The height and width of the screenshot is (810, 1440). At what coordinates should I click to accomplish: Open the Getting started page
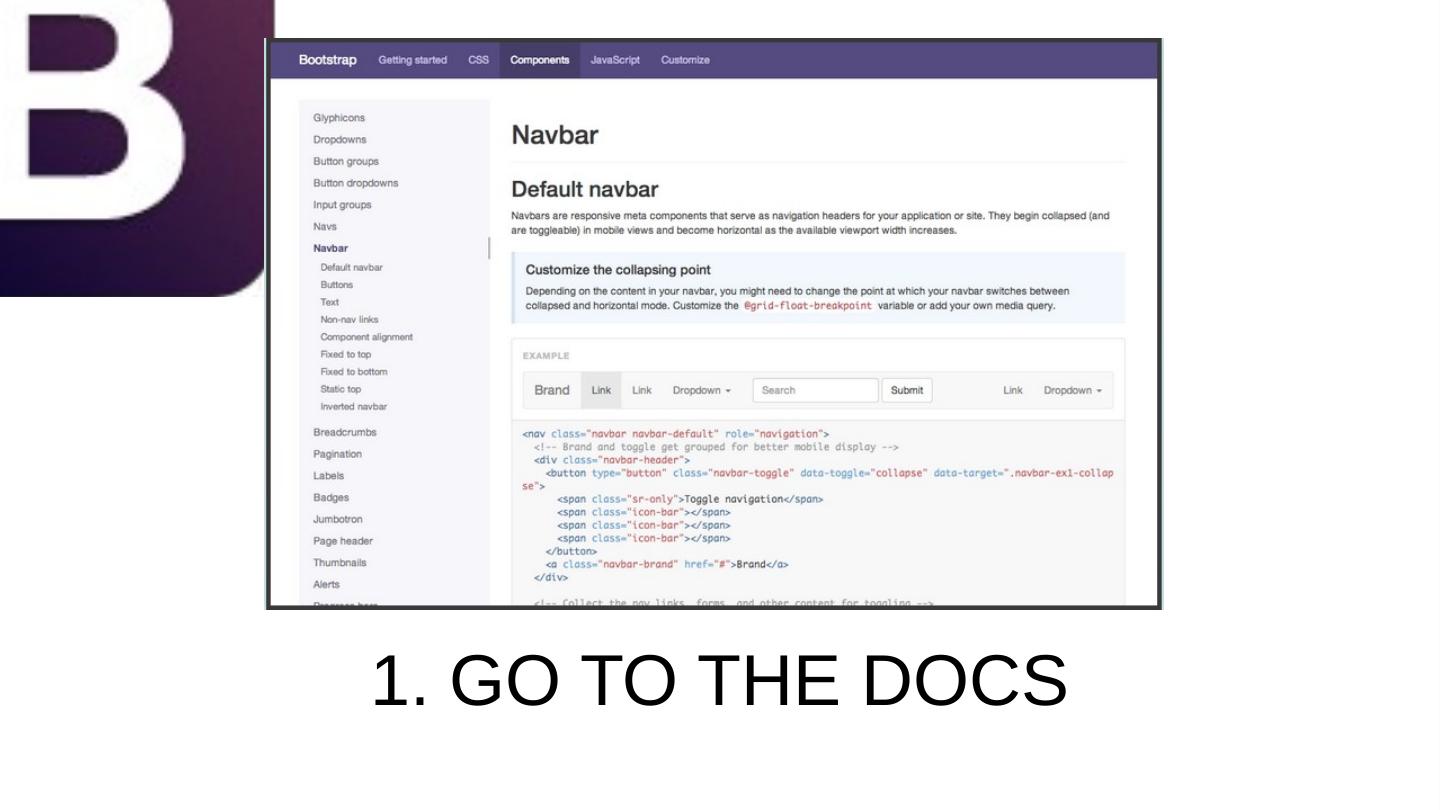click(x=413, y=60)
